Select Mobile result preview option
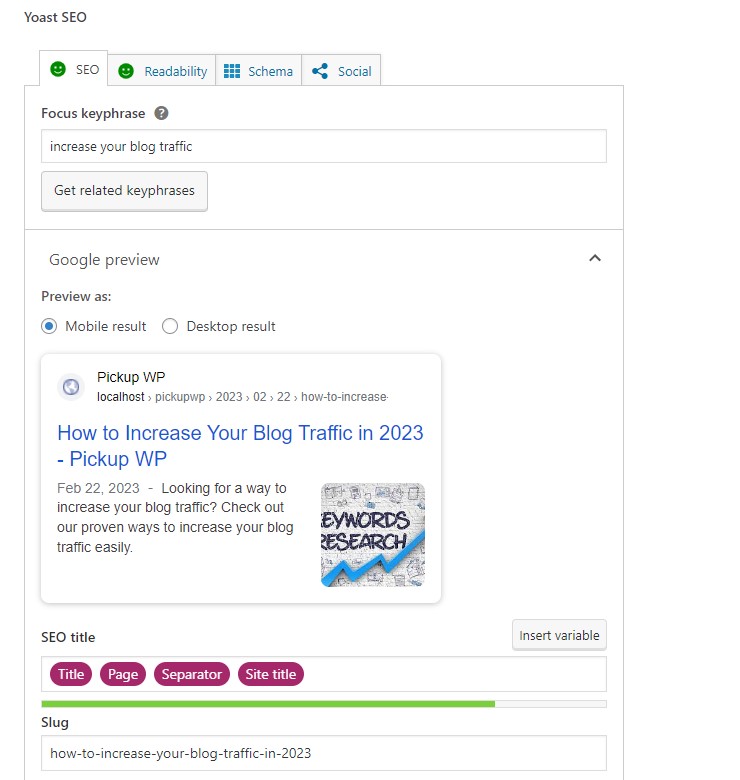The width and height of the screenshot is (740, 780). click(x=49, y=326)
